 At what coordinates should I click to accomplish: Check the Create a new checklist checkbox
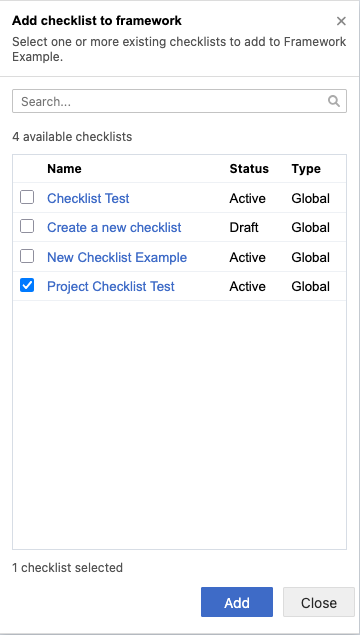pos(27,227)
